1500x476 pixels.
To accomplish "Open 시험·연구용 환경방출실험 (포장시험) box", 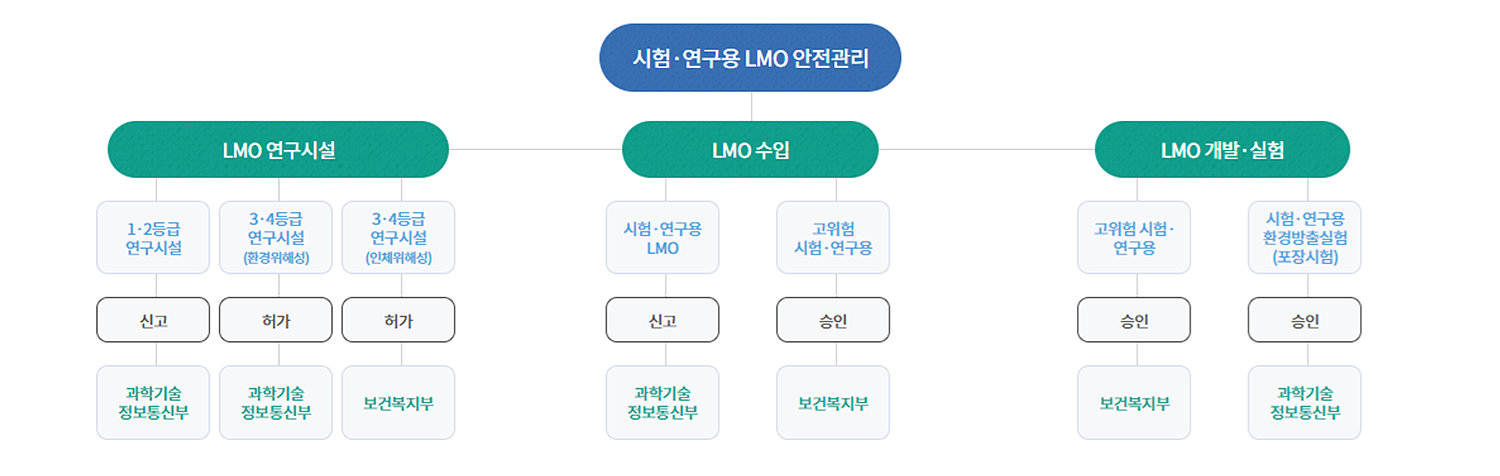I will [x=1304, y=238].
